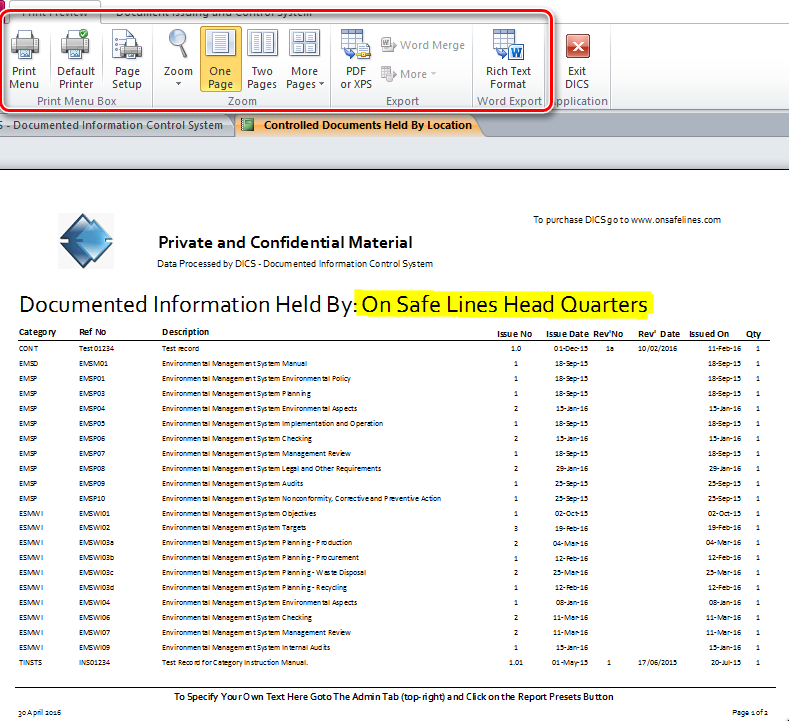Open the Document Issuing and Control System tab
This screenshot has height=721, width=789.
point(214,13)
